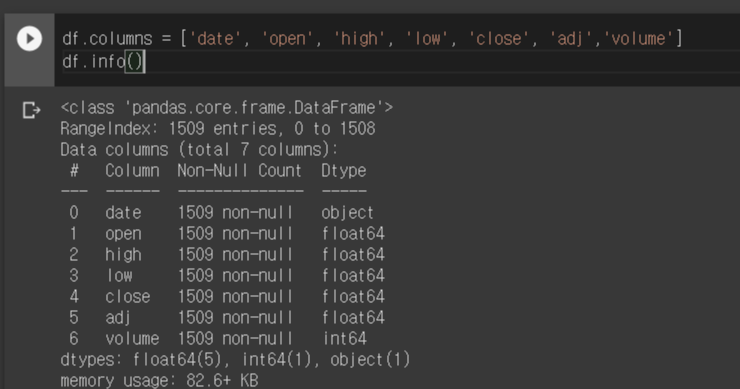Click the object dtype of date row
The height and width of the screenshot is (389, 740).
point(347,212)
